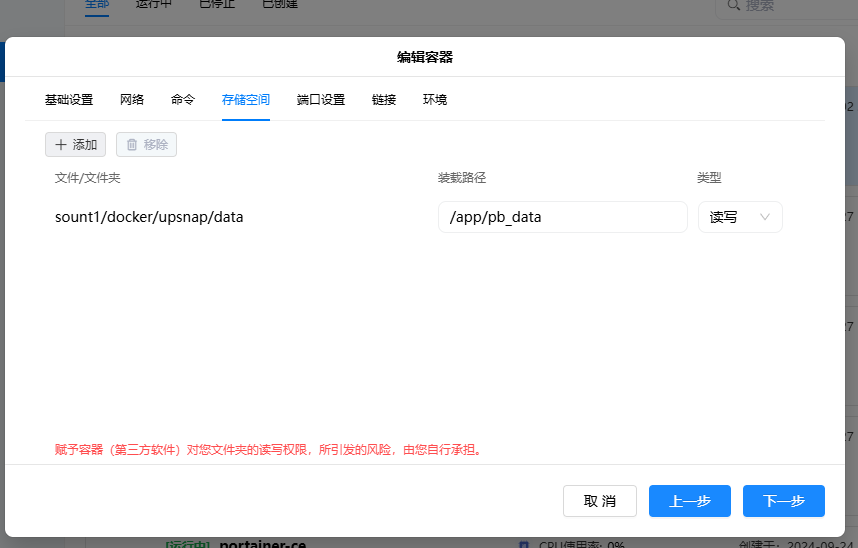Switch to the 端口设置 tab
Screen dimensions: 858x548
coord(321,100)
